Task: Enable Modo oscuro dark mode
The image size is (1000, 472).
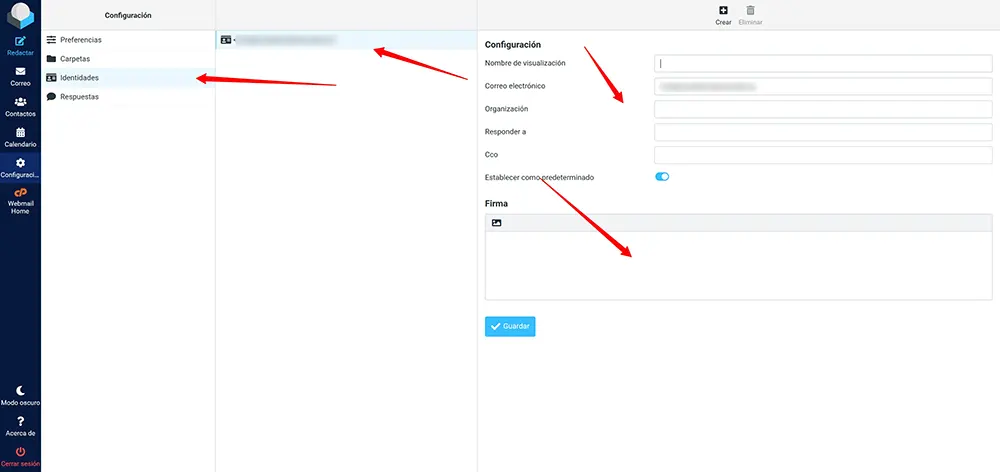Action: 20,391
